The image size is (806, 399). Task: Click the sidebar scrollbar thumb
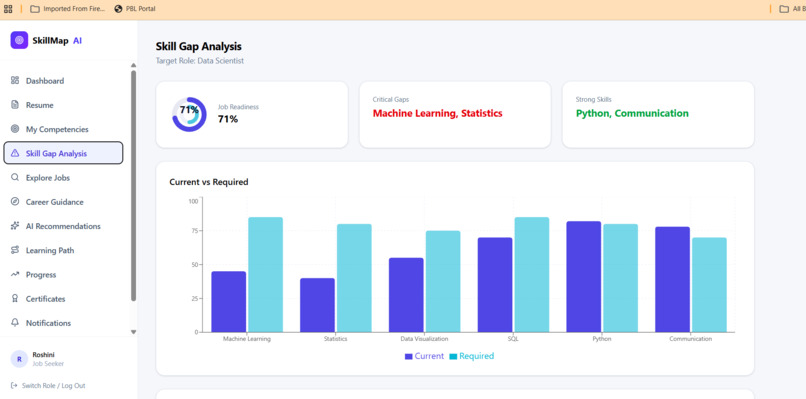tap(134, 185)
